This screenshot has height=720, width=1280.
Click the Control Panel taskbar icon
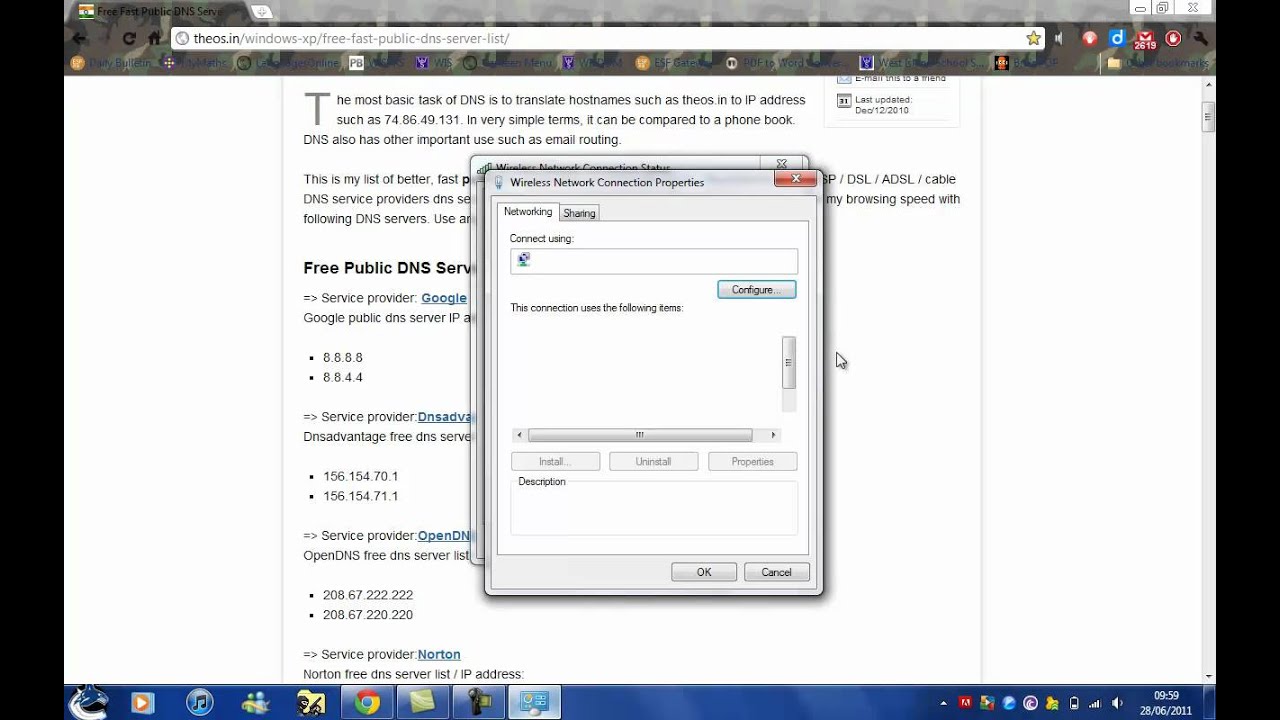coord(534,703)
